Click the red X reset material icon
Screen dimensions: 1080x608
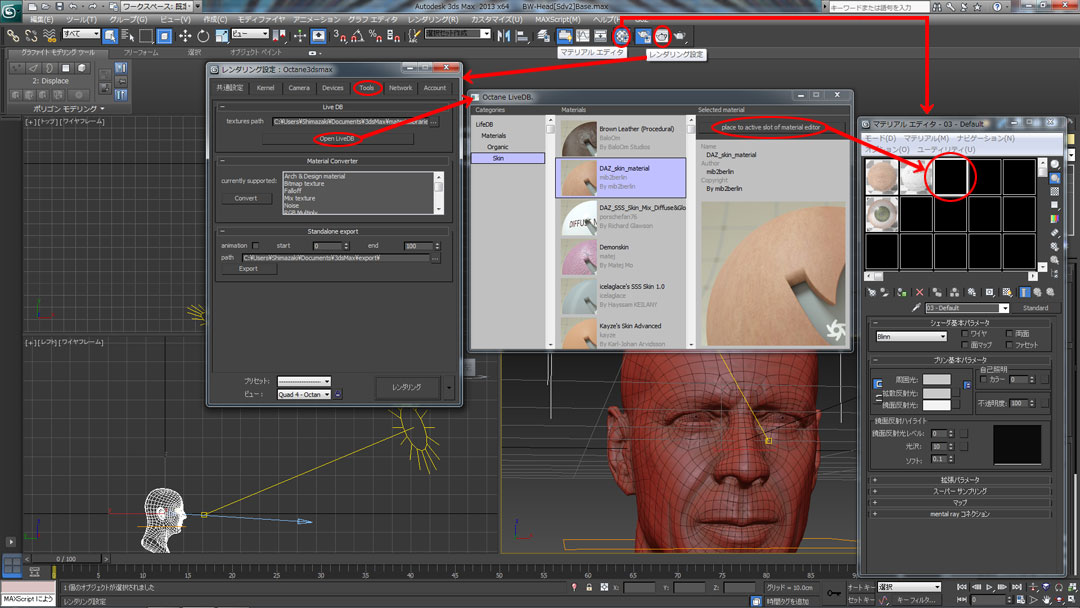point(919,293)
